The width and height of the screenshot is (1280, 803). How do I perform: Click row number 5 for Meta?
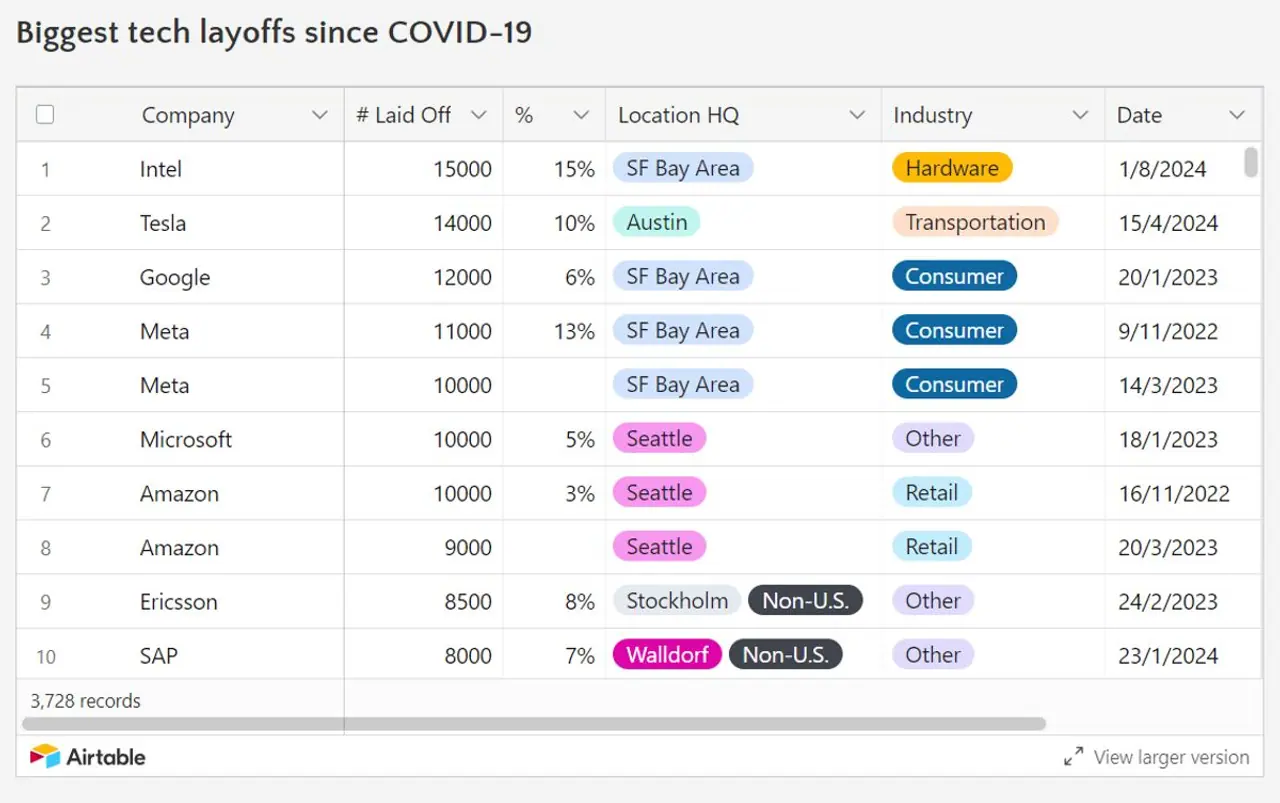pos(45,386)
